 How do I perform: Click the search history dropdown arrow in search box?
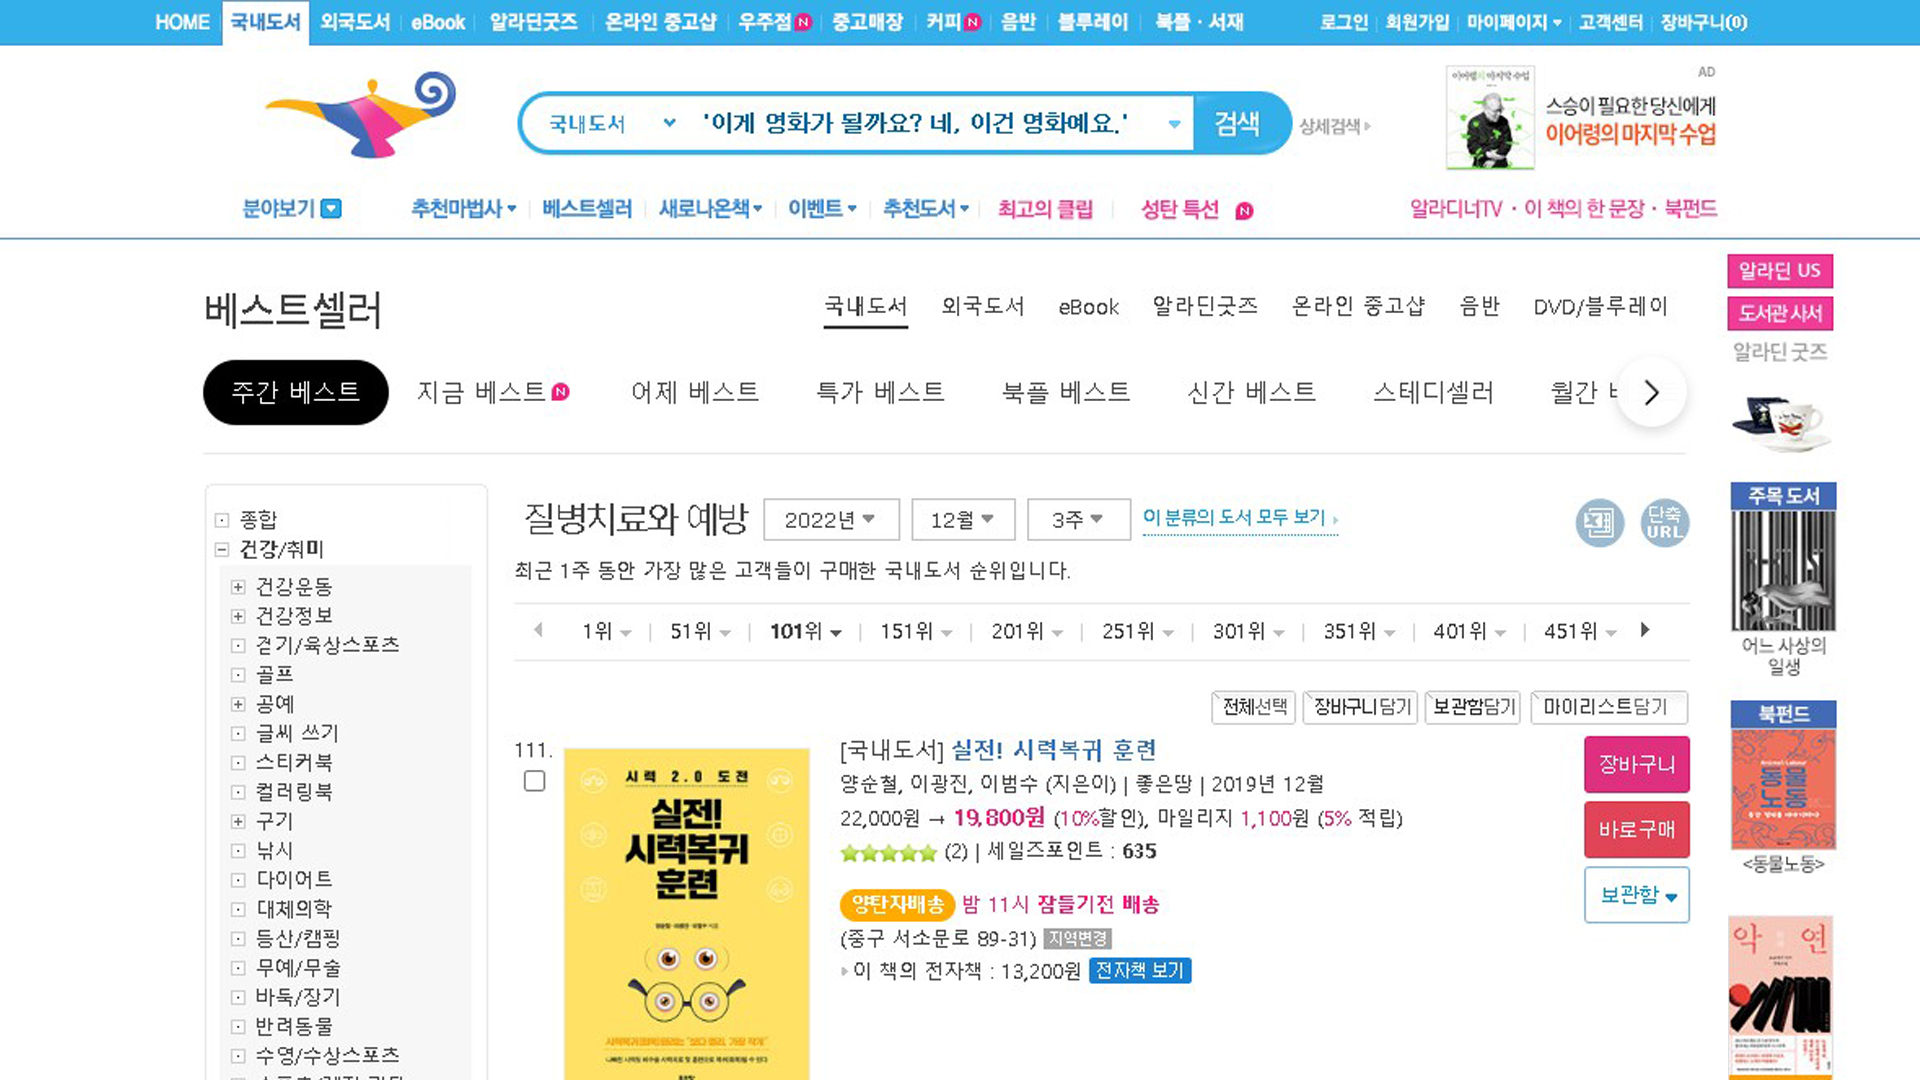tap(1174, 124)
